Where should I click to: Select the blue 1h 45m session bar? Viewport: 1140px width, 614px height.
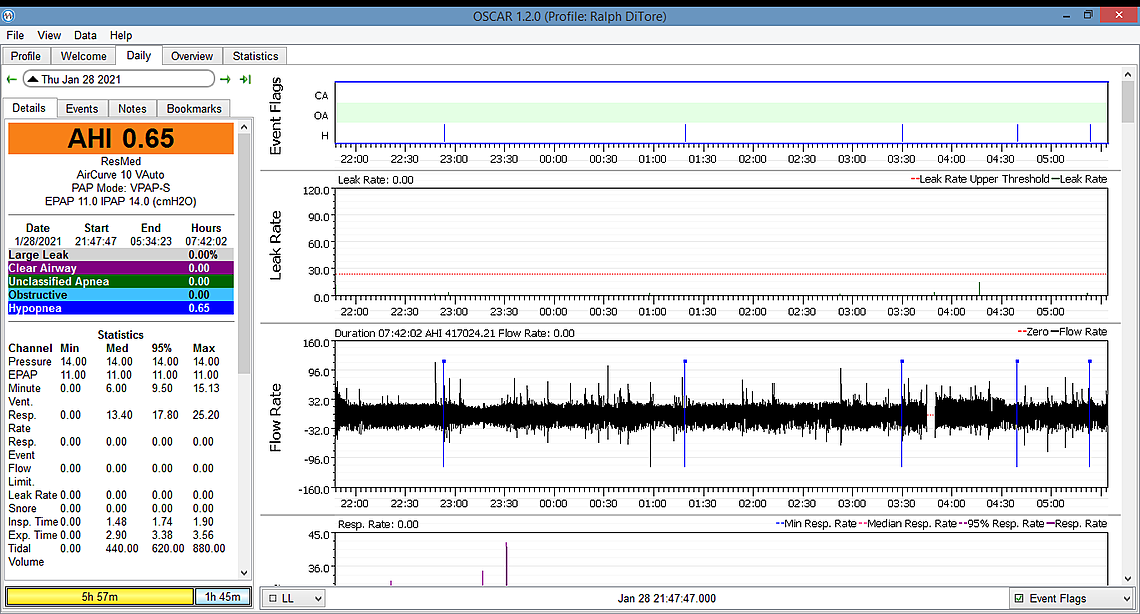[222, 597]
